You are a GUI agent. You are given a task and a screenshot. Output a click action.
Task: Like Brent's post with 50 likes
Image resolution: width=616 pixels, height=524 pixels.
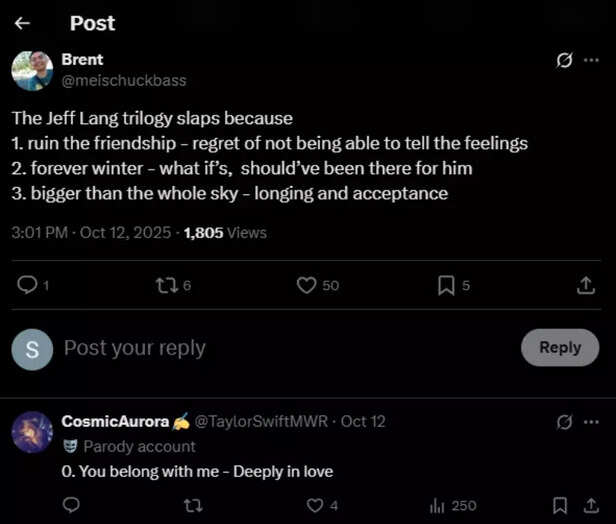tap(307, 285)
